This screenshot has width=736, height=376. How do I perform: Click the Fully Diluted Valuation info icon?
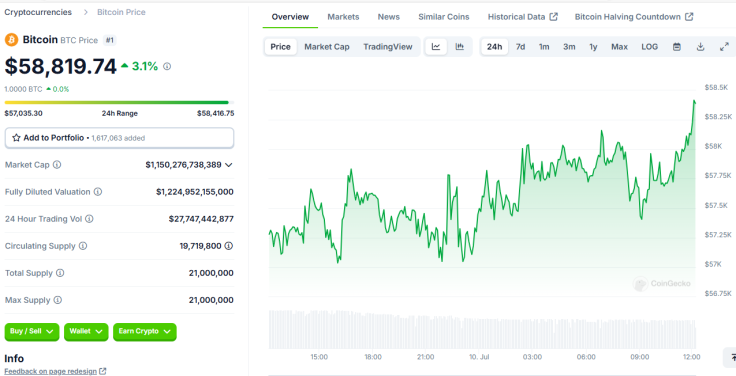[x=98, y=192]
